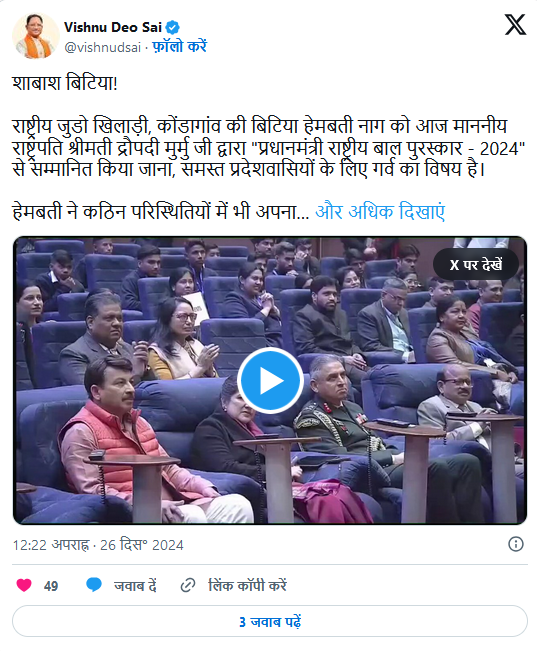Click लिंक कॉपी करें text
Image resolution: width=537 pixels, height=651 pixels.
click(248, 585)
